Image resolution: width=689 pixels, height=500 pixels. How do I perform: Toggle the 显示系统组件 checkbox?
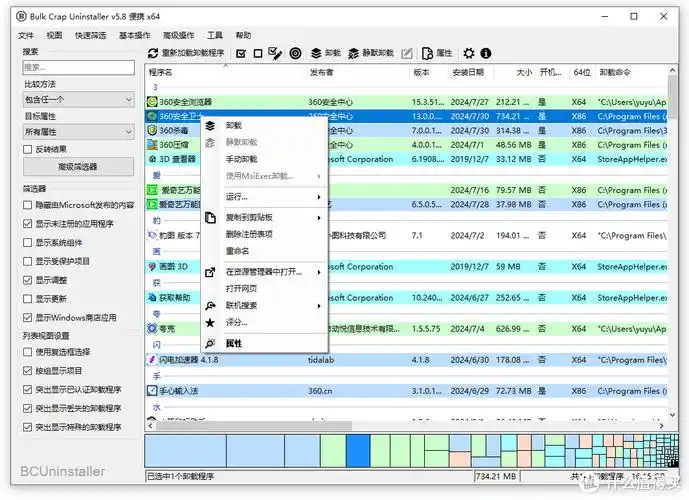point(27,243)
